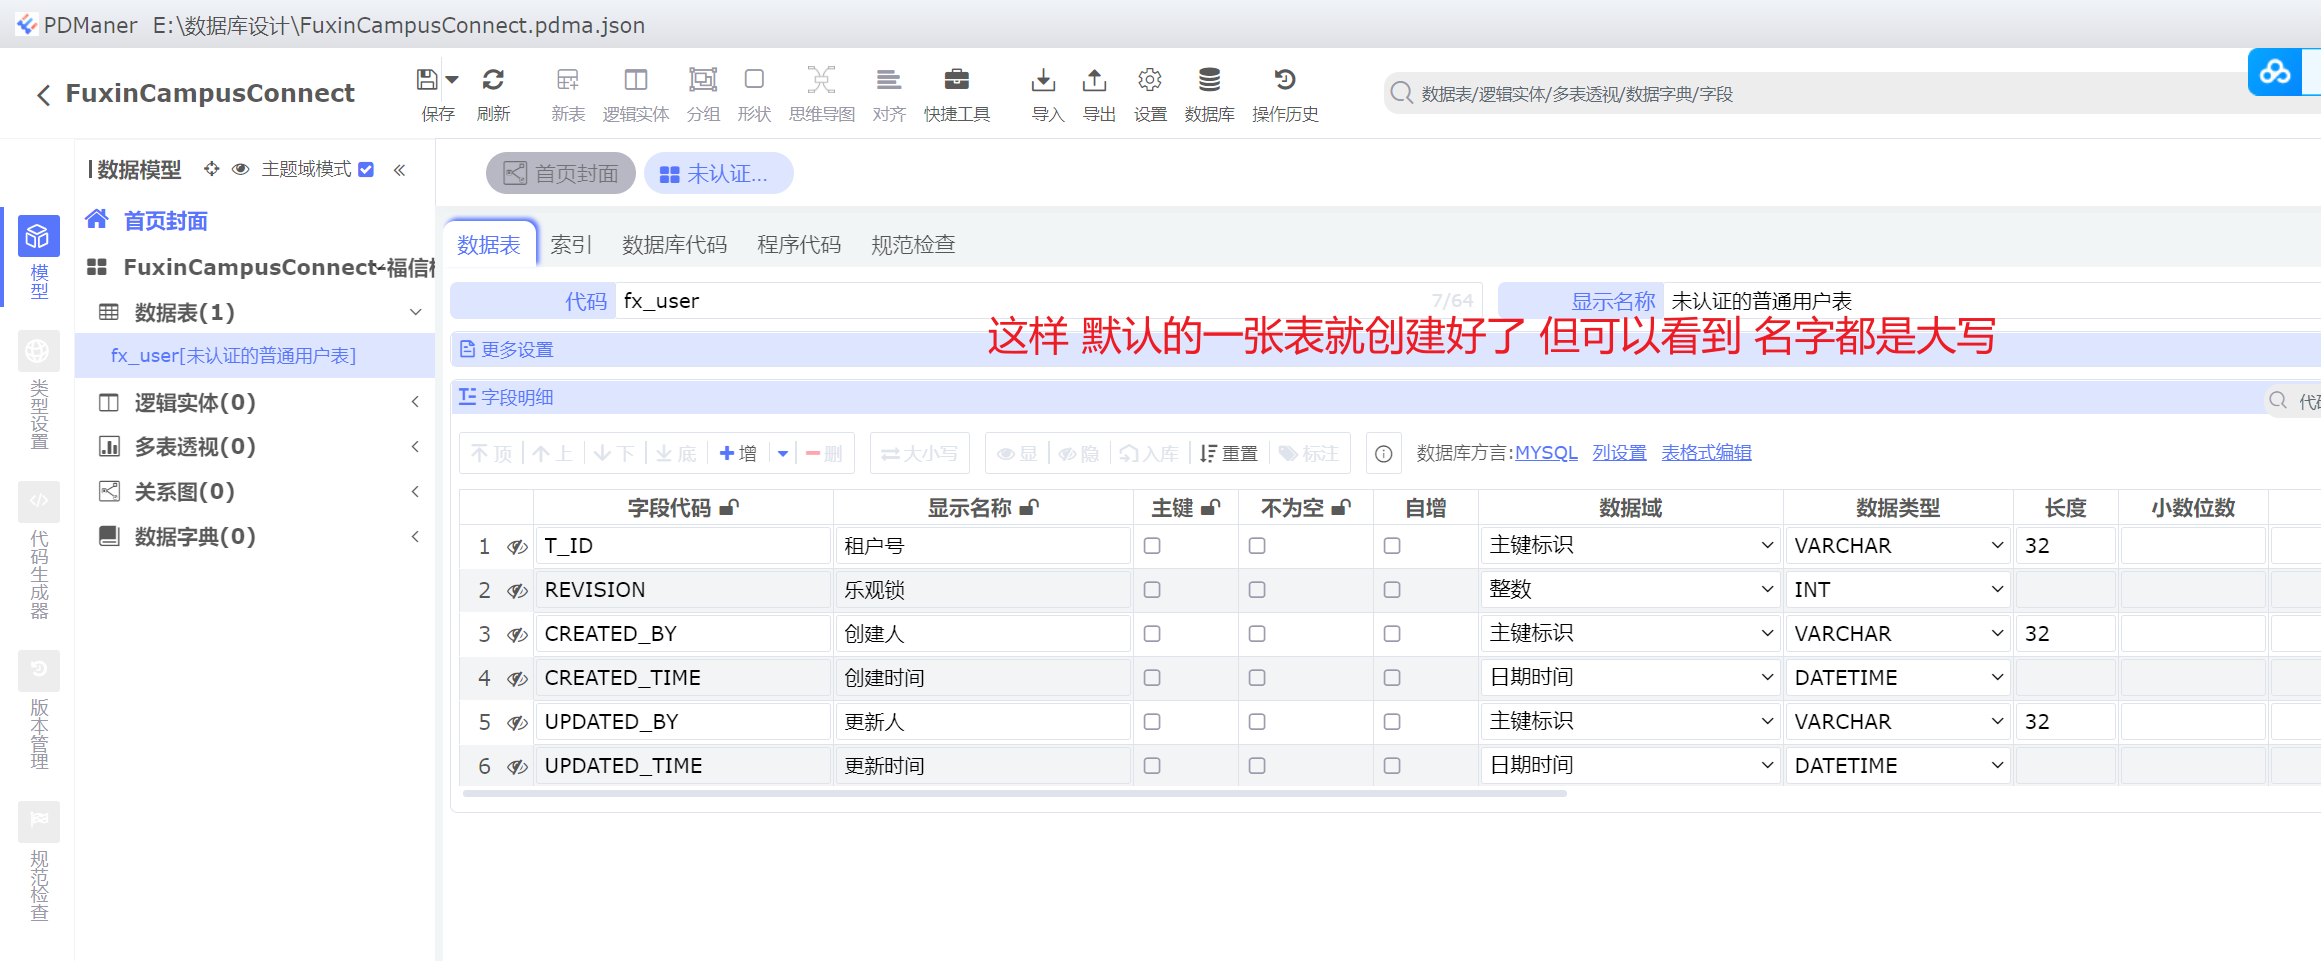Open the dropdown arrow beside 增 button
2321x961 pixels.
(783, 454)
